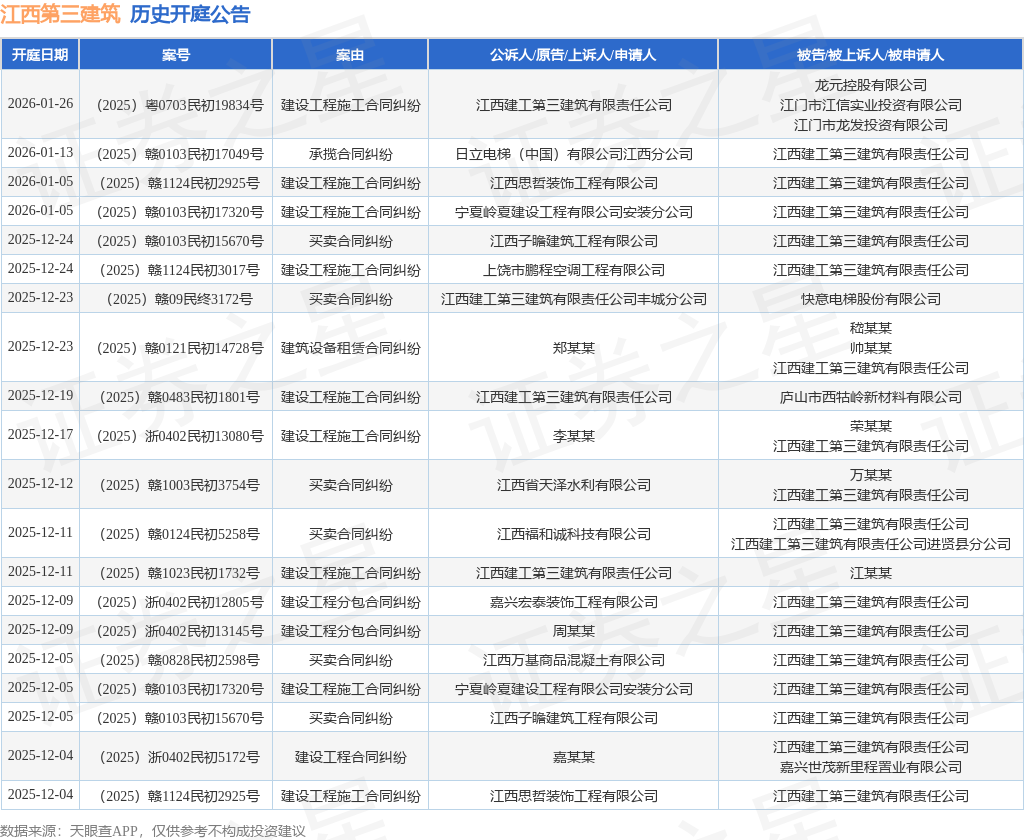This screenshot has height=840, width=1024.
Task: Click plaintiff 江西福和诚科技有限公司
Action: (x=573, y=534)
